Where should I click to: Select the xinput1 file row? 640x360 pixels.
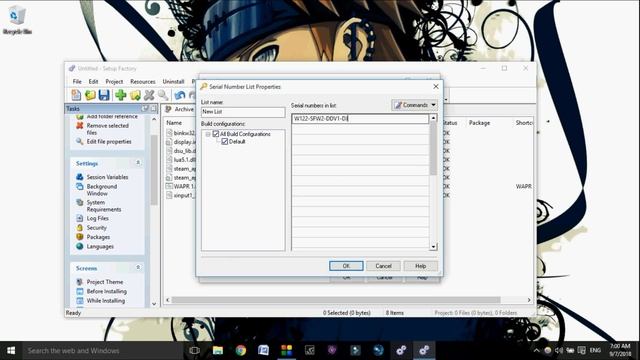click(181, 196)
